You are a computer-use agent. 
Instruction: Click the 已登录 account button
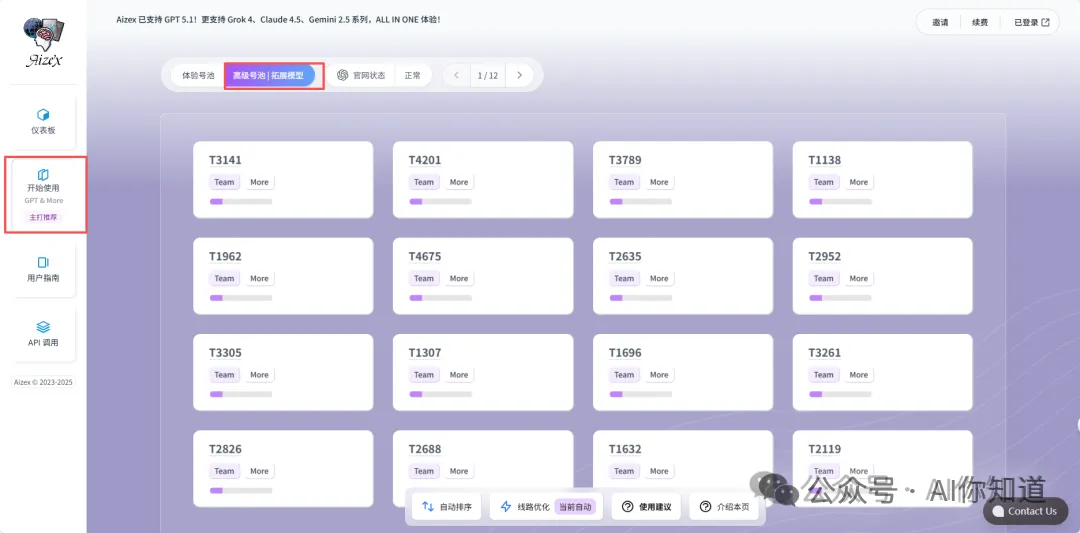[1031, 22]
